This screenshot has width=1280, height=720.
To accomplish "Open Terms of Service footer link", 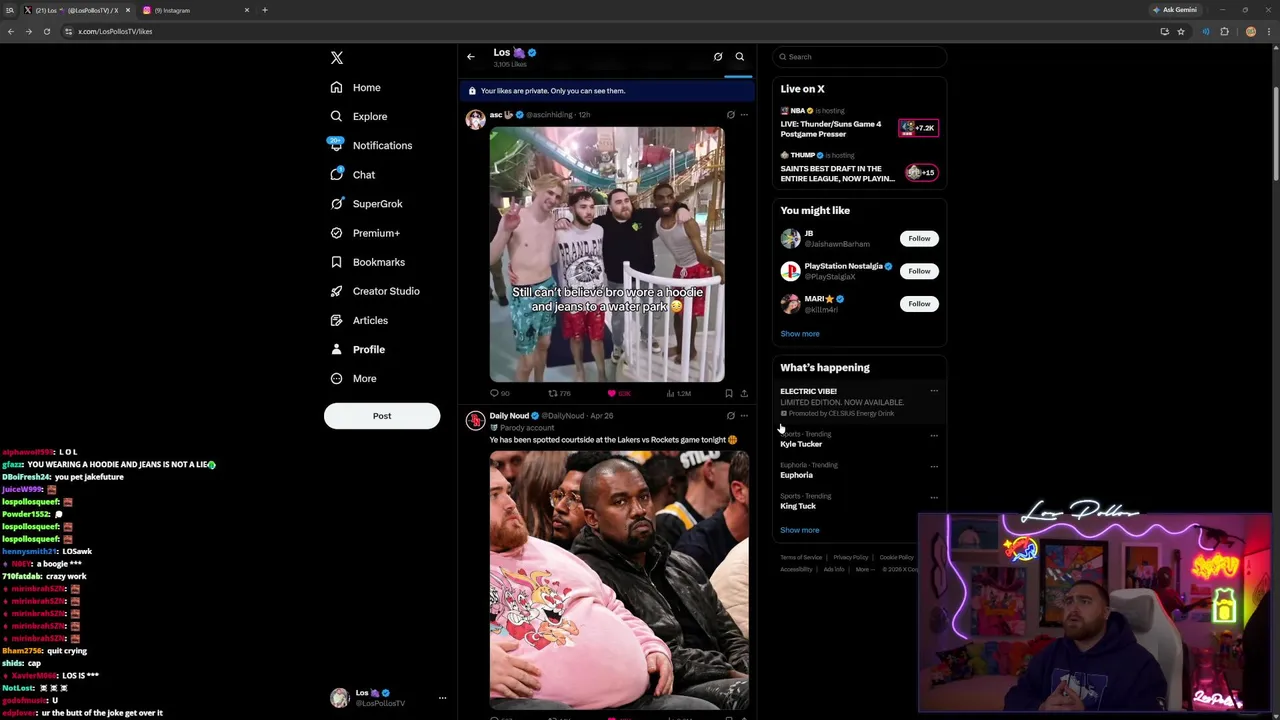I will pos(801,558).
